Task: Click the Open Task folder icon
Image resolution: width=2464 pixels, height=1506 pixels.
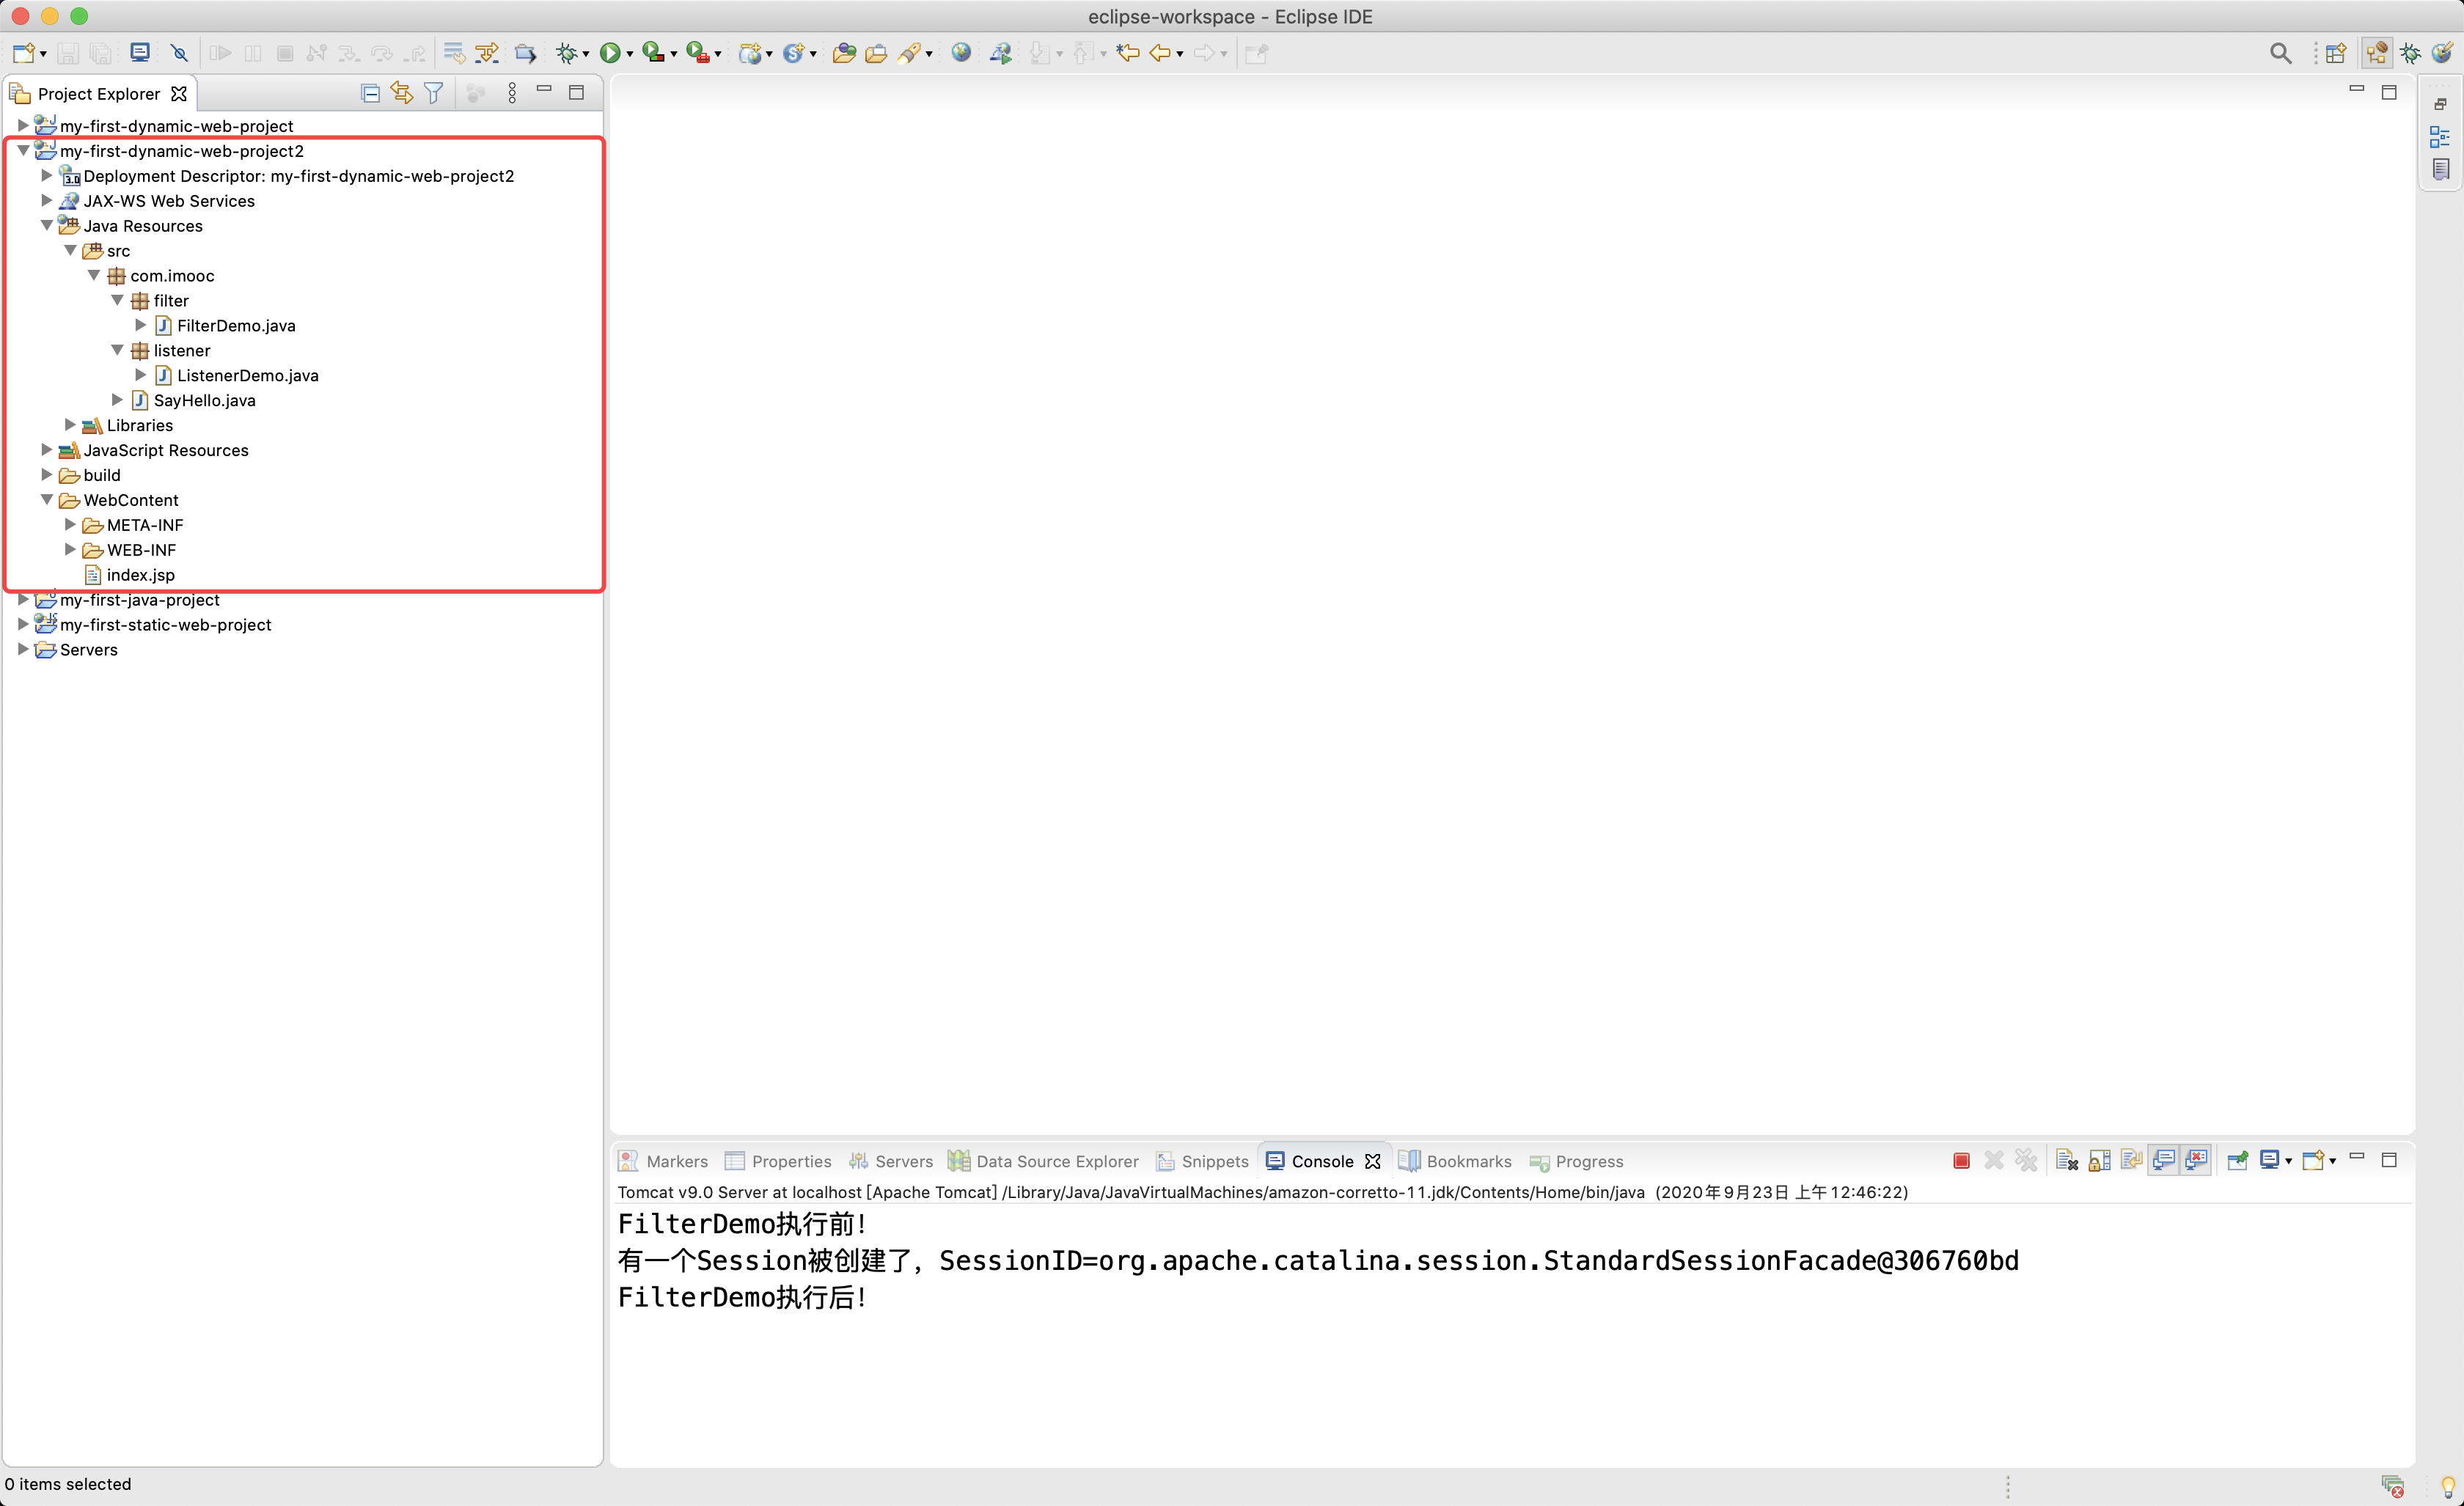Action: point(876,53)
